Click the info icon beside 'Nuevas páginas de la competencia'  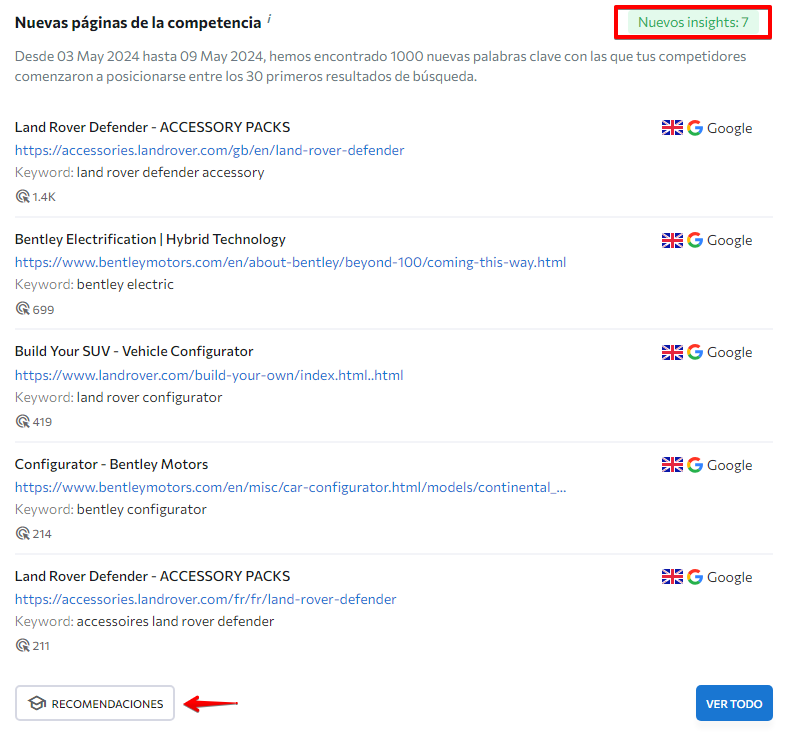pyautogui.click(x=269, y=19)
